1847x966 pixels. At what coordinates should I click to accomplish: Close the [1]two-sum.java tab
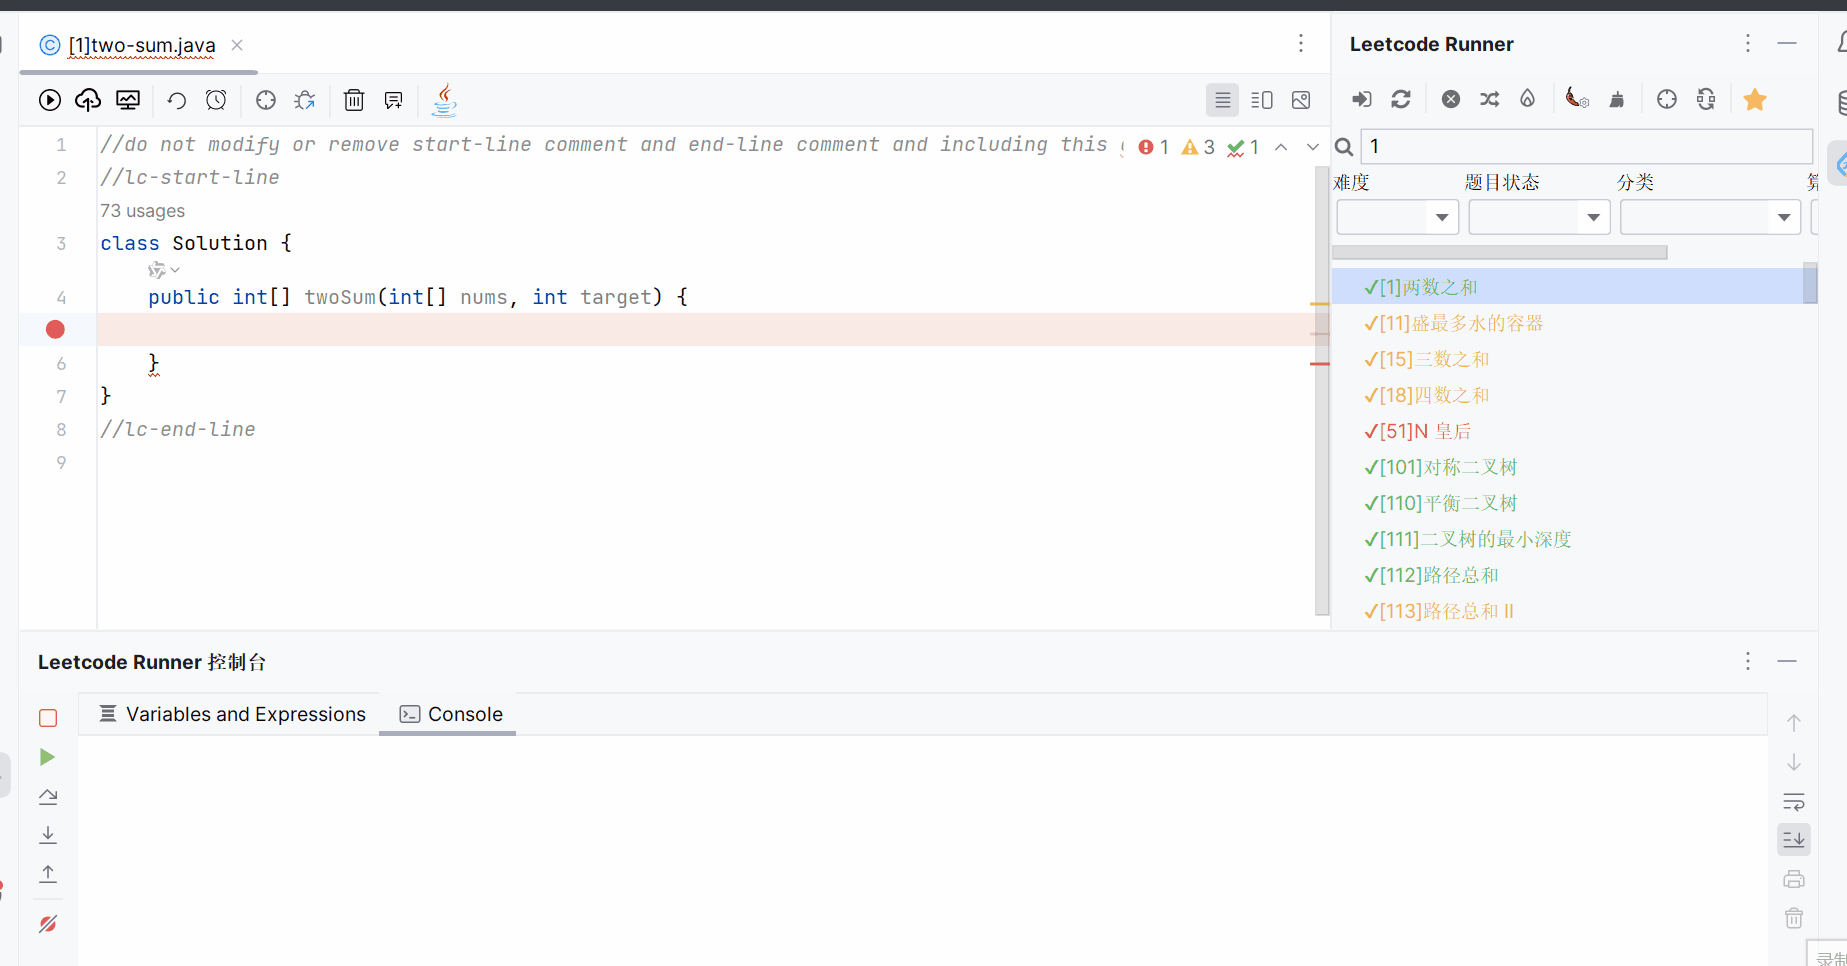(237, 45)
